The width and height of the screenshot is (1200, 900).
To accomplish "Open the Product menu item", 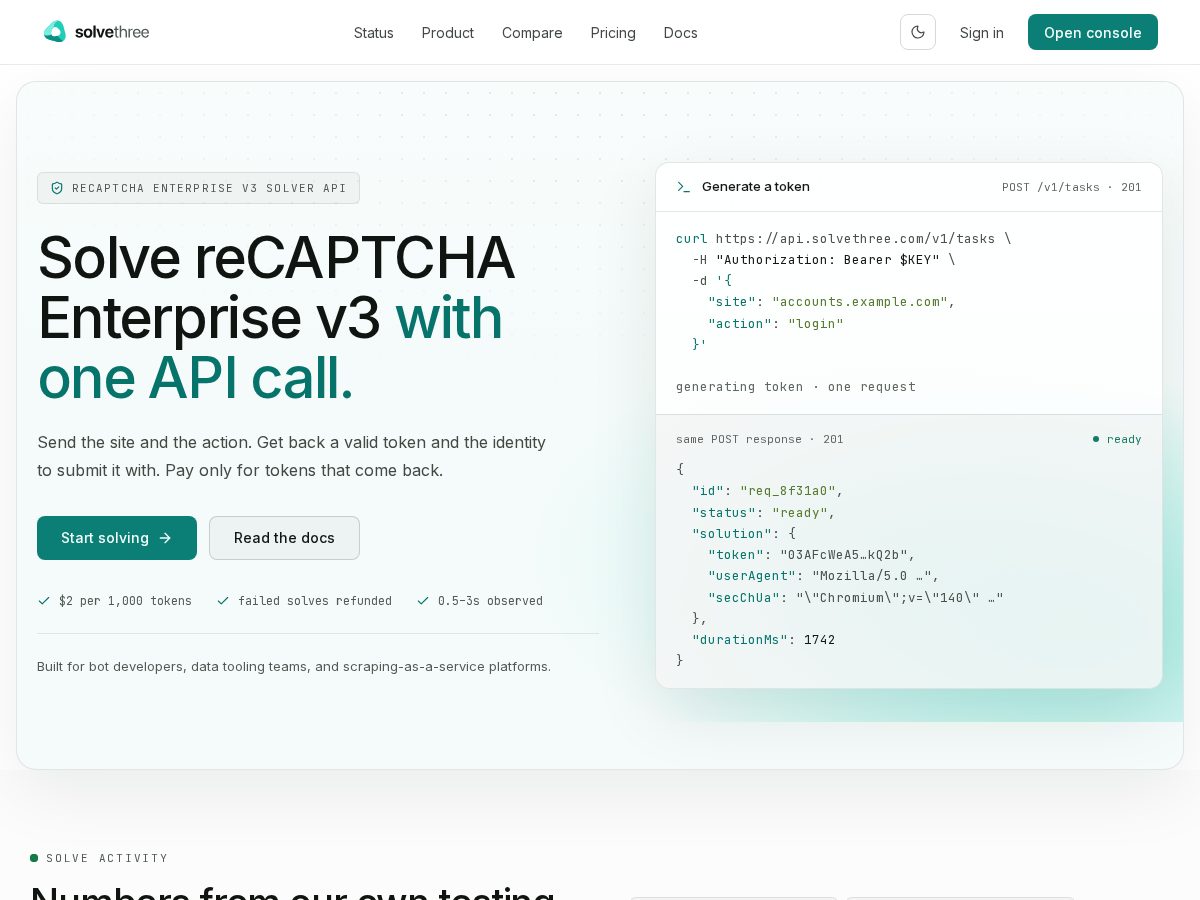I will pos(448,33).
